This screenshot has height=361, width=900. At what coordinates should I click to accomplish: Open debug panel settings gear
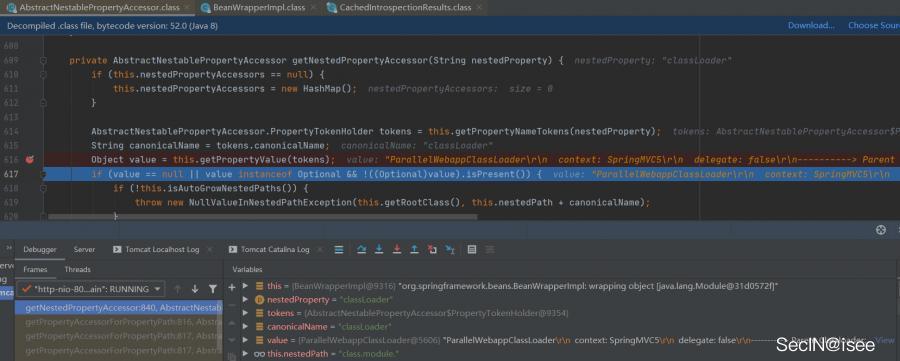(x=881, y=230)
